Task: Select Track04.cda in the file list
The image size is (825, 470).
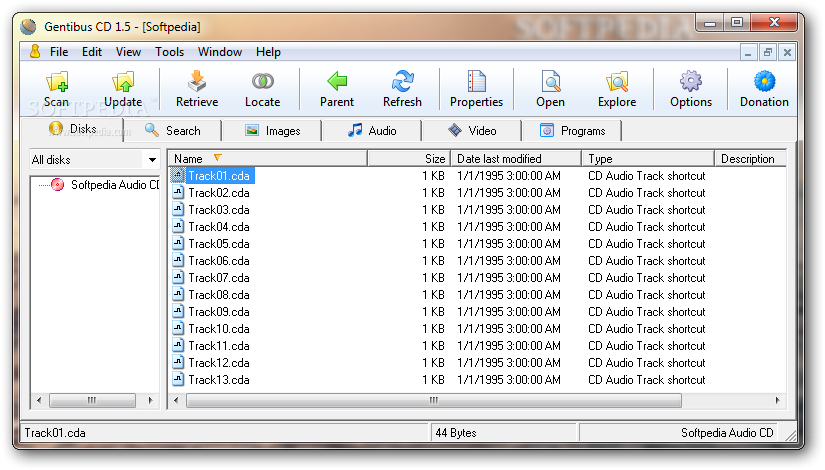Action: coord(219,227)
